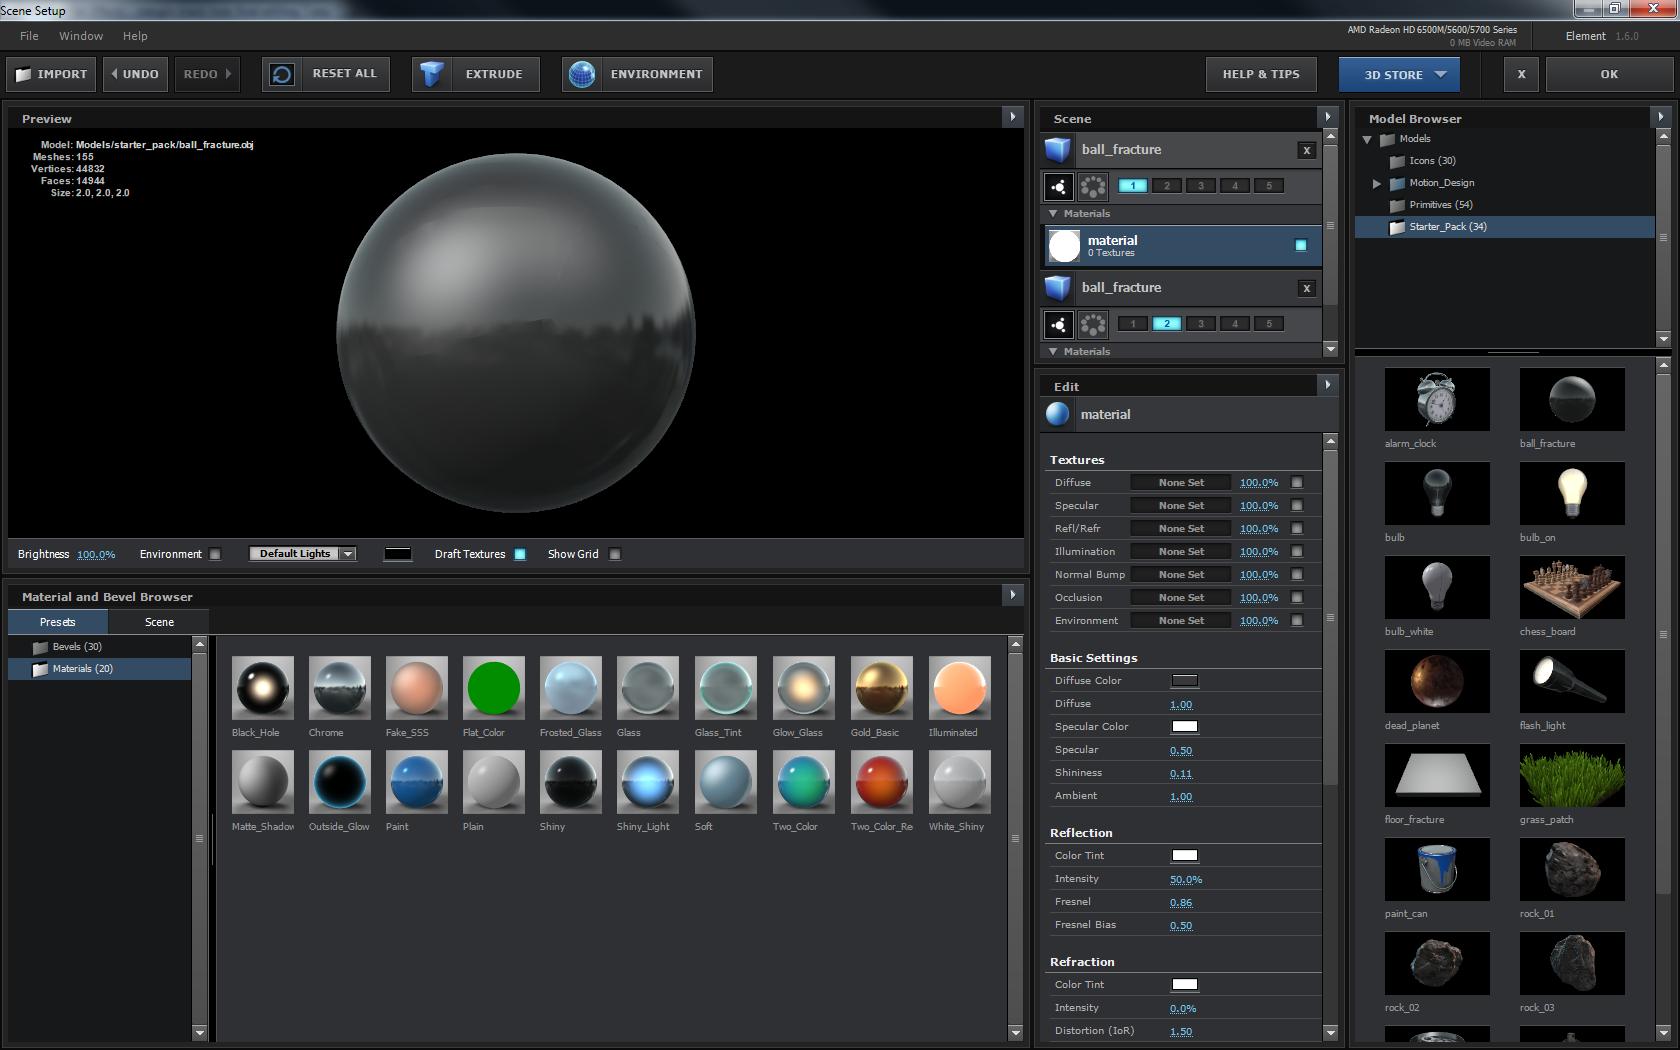Toggle the material enable checkbox in Scene
Viewport: 1680px width, 1050px height.
pyautogui.click(x=1301, y=245)
